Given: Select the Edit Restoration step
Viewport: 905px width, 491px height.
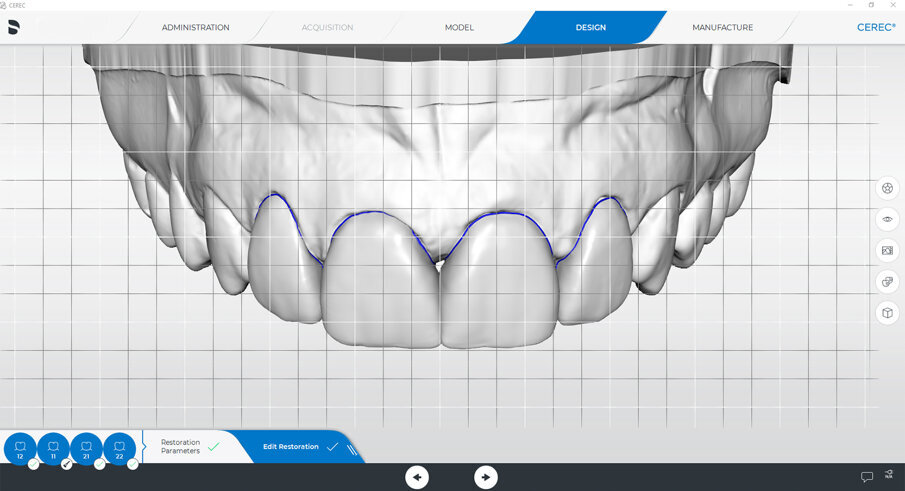Looking at the screenshot, I should click(291, 447).
